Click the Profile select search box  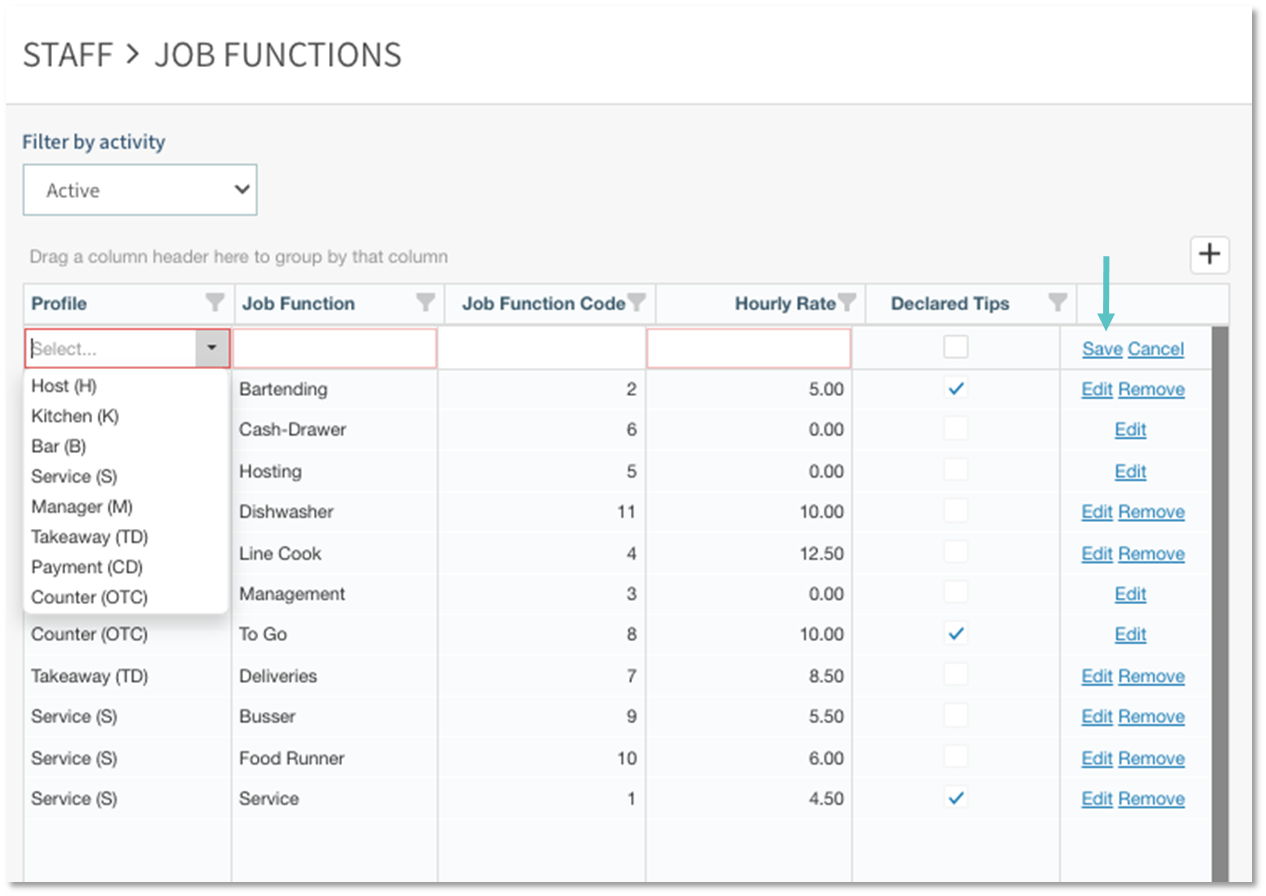111,349
